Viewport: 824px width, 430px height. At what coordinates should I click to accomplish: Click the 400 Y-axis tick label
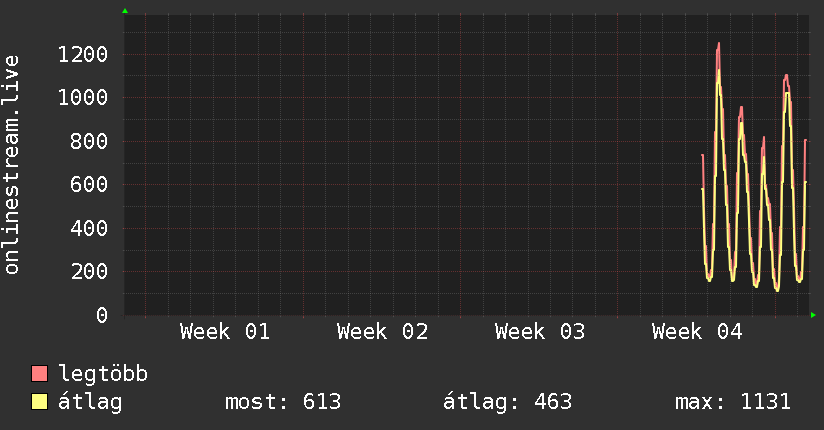pos(90,228)
